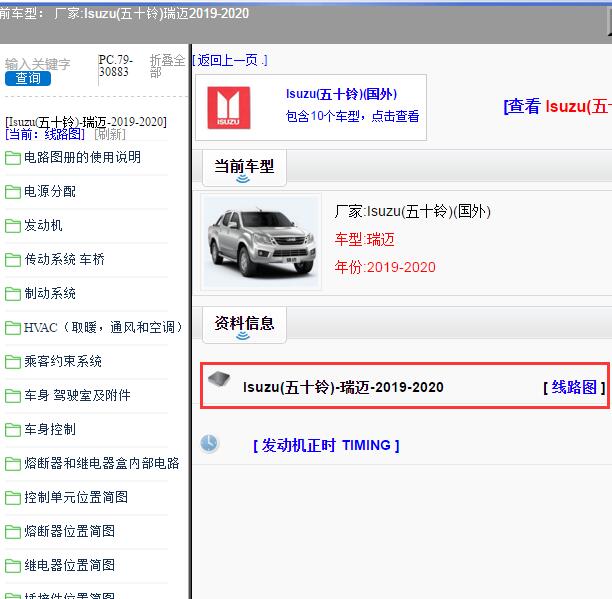Open folder icon for 电源分配

pos(12,192)
